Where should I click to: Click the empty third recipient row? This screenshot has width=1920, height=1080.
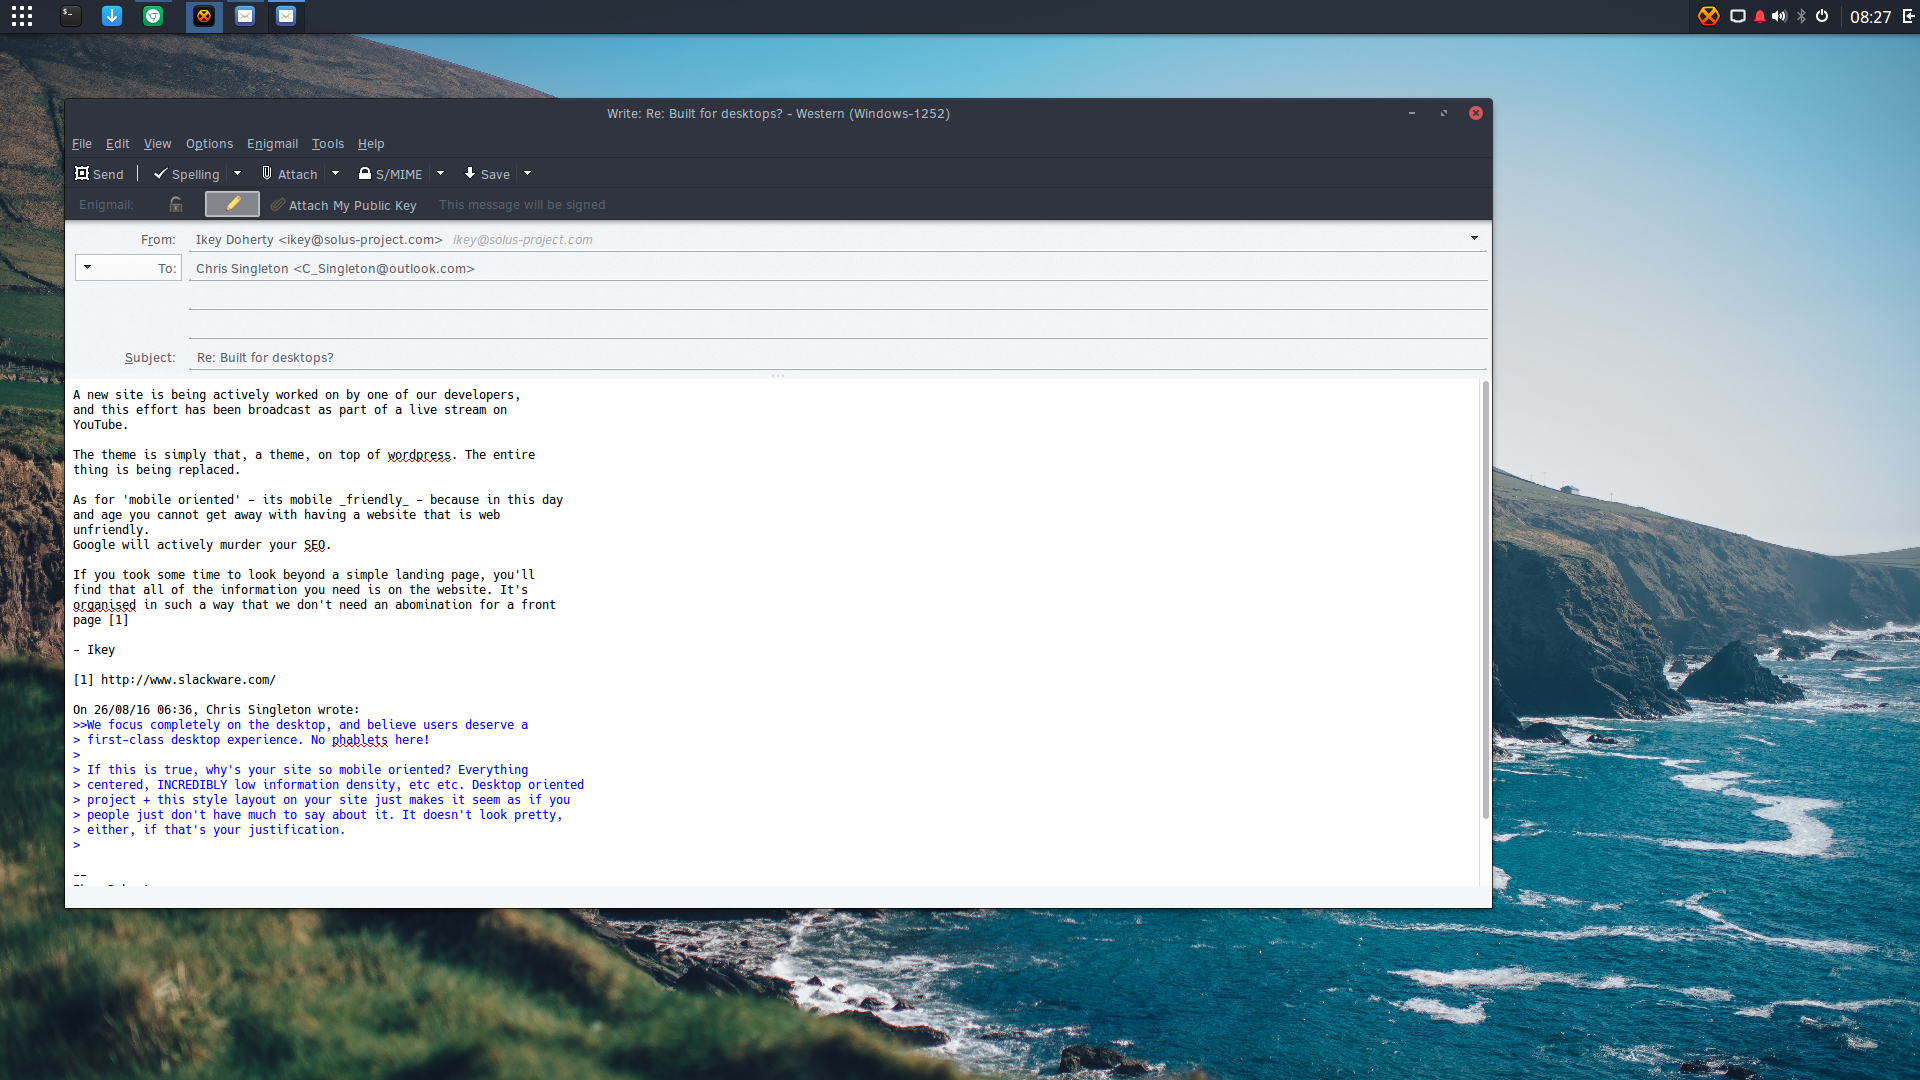838,326
